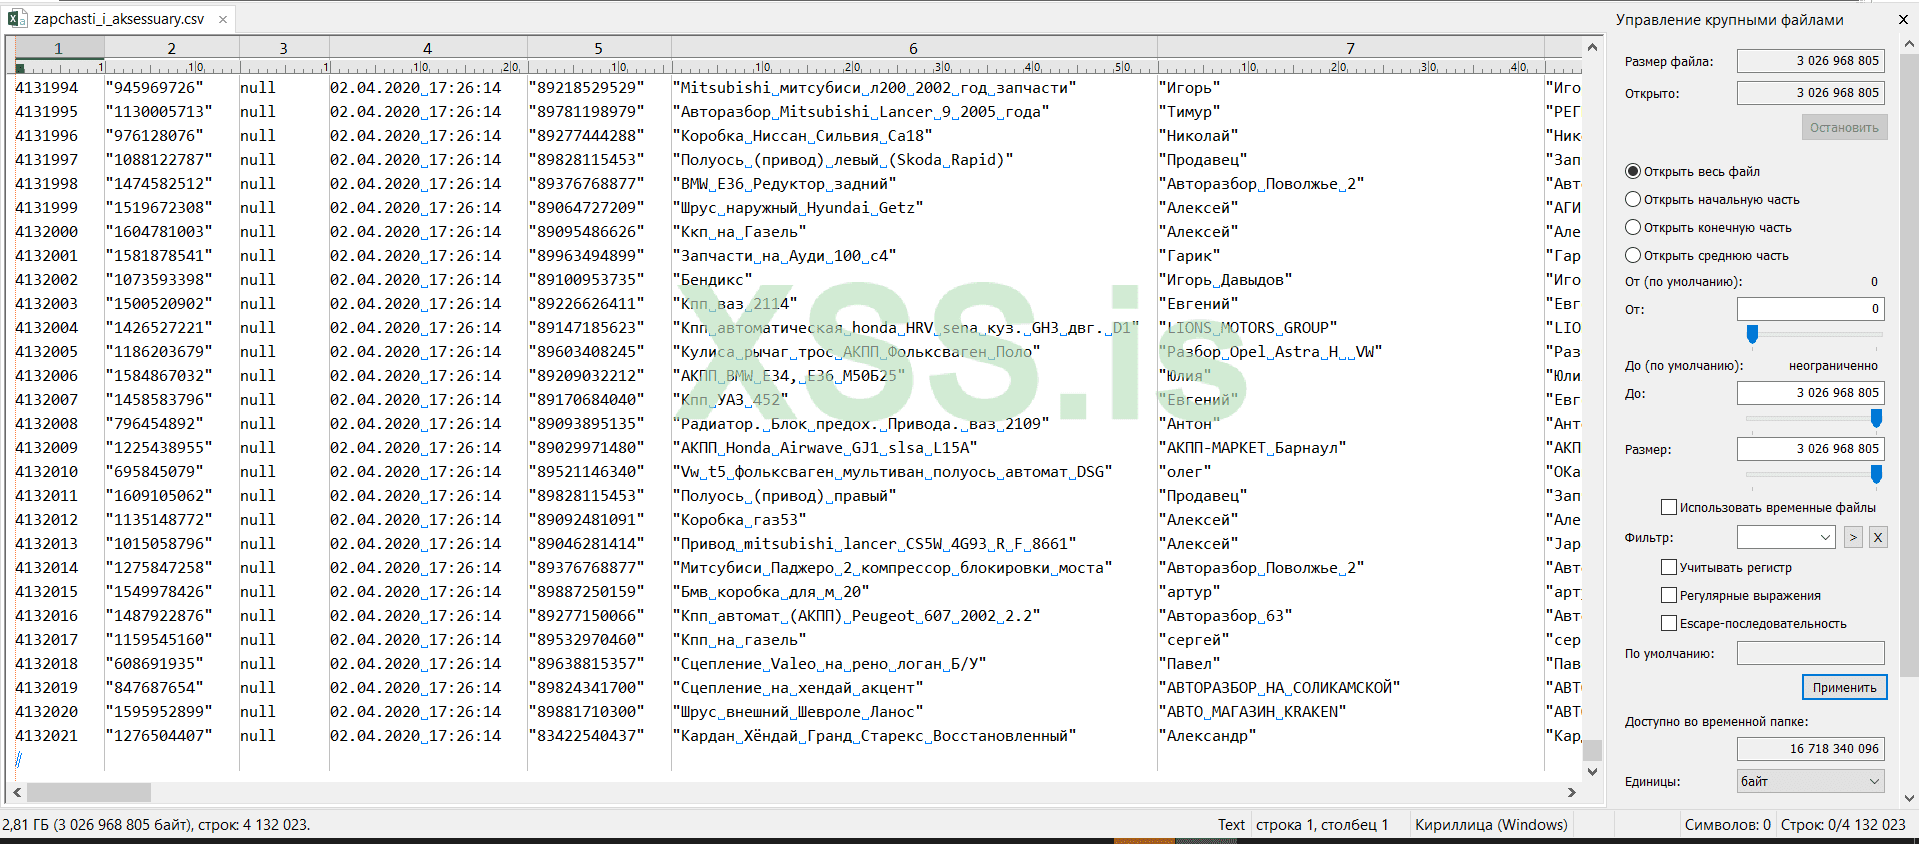Click 'Символов: 0' in the status bar
This screenshot has height=844, width=1919.
pos(1728,825)
